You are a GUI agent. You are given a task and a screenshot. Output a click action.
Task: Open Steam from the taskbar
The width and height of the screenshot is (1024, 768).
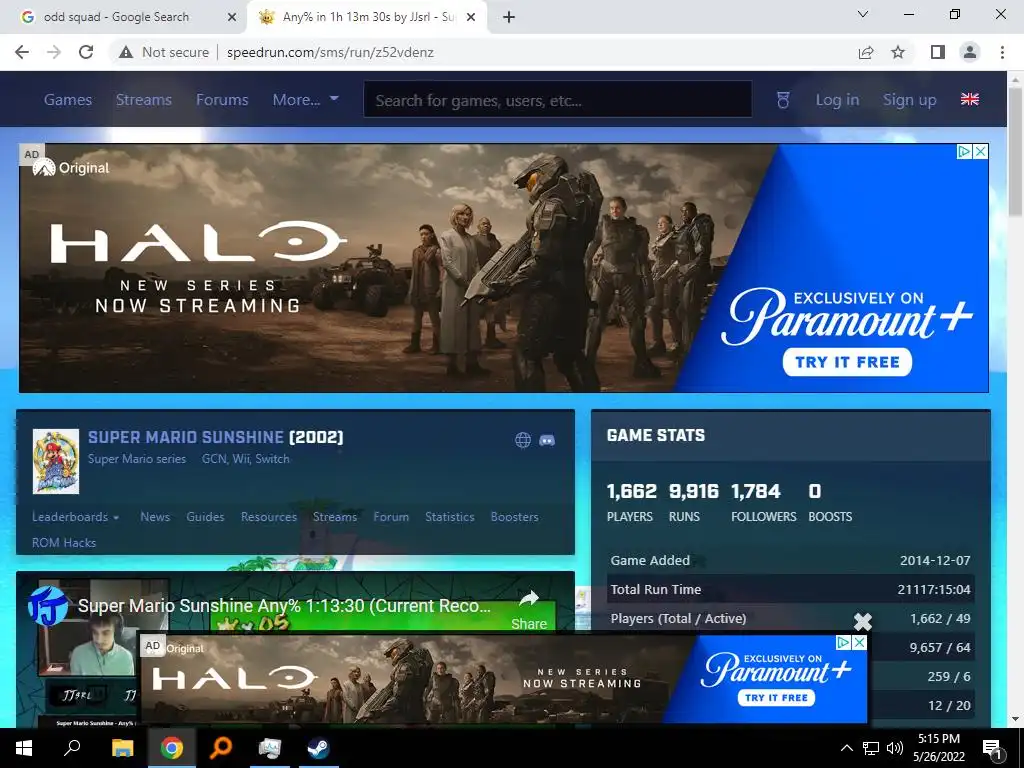(x=319, y=748)
